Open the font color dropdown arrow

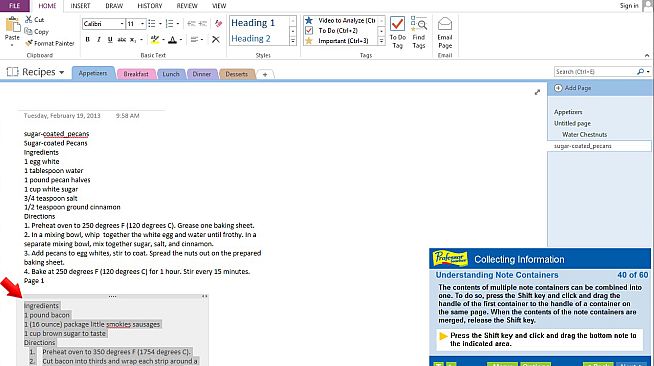(181, 40)
